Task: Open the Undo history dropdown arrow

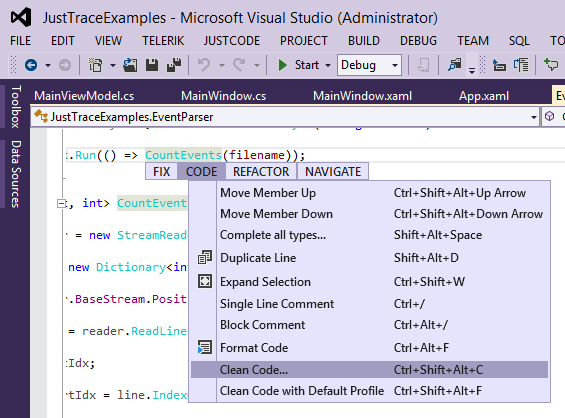Action: point(222,66)
